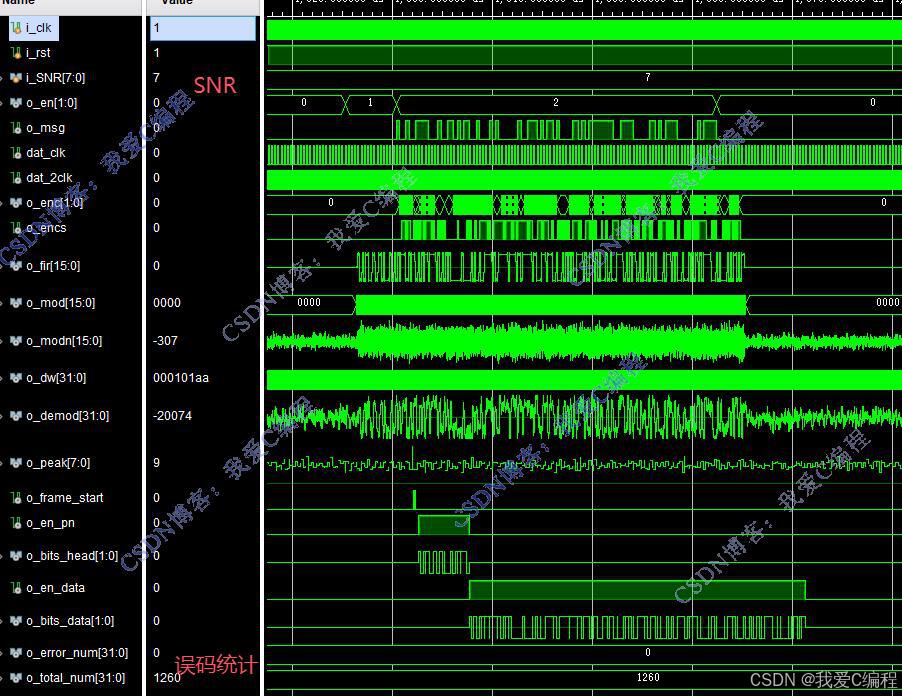Expand the i_SNR[7:0] bus

pos(2,78)
